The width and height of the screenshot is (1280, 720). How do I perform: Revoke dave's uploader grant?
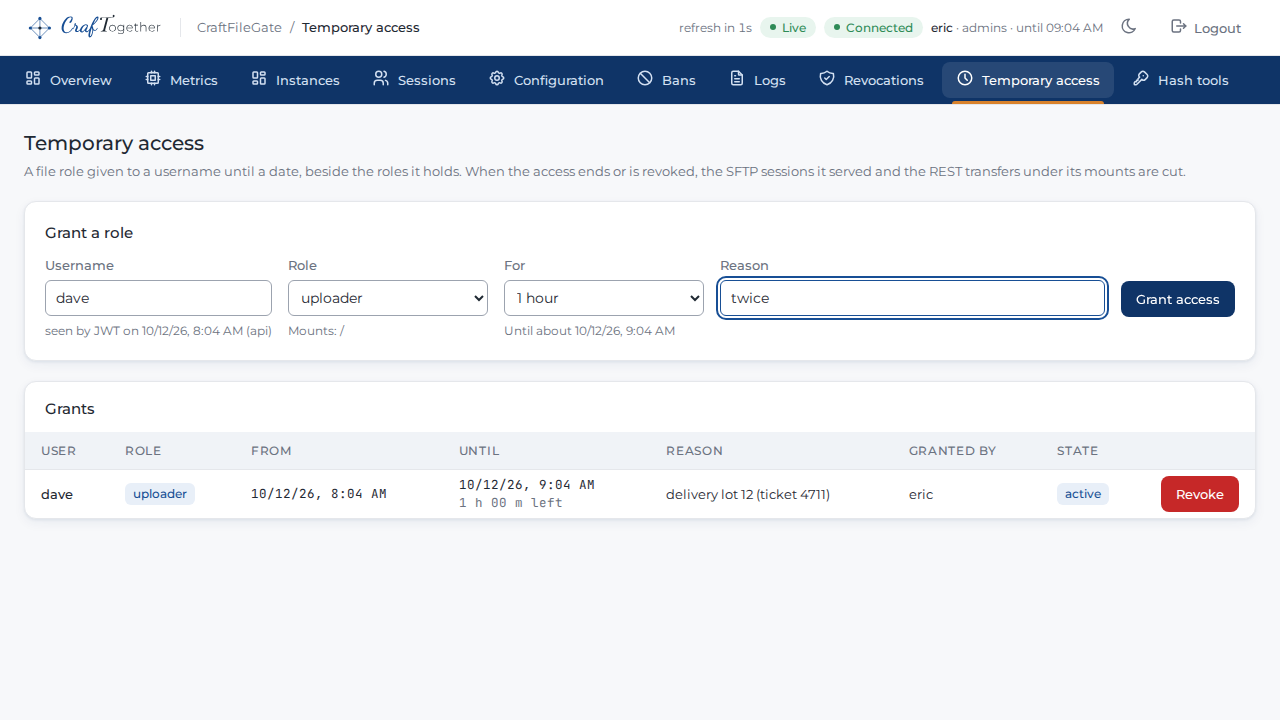click(1200, 494)
